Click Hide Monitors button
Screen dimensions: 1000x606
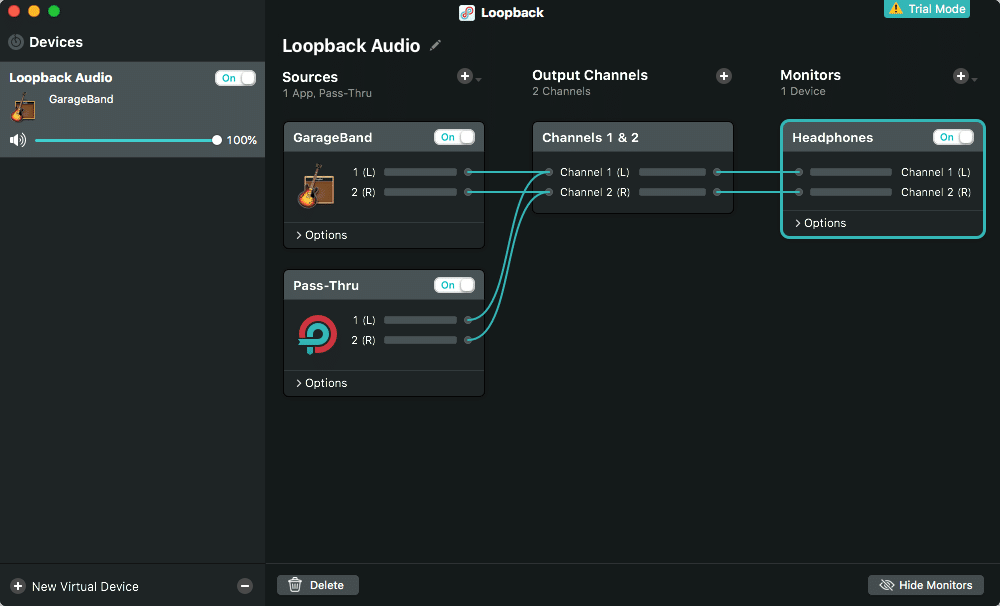[x=925, y=585]
